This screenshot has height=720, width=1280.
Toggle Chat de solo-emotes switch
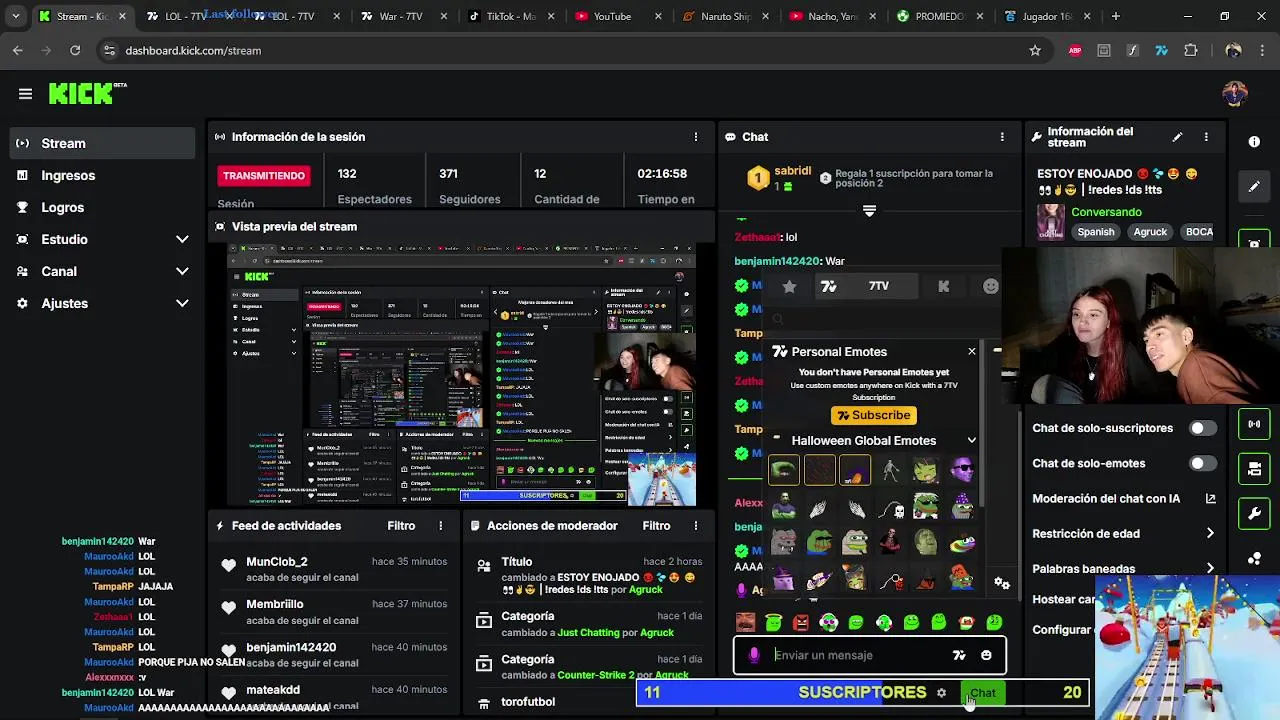[1203, 464]
